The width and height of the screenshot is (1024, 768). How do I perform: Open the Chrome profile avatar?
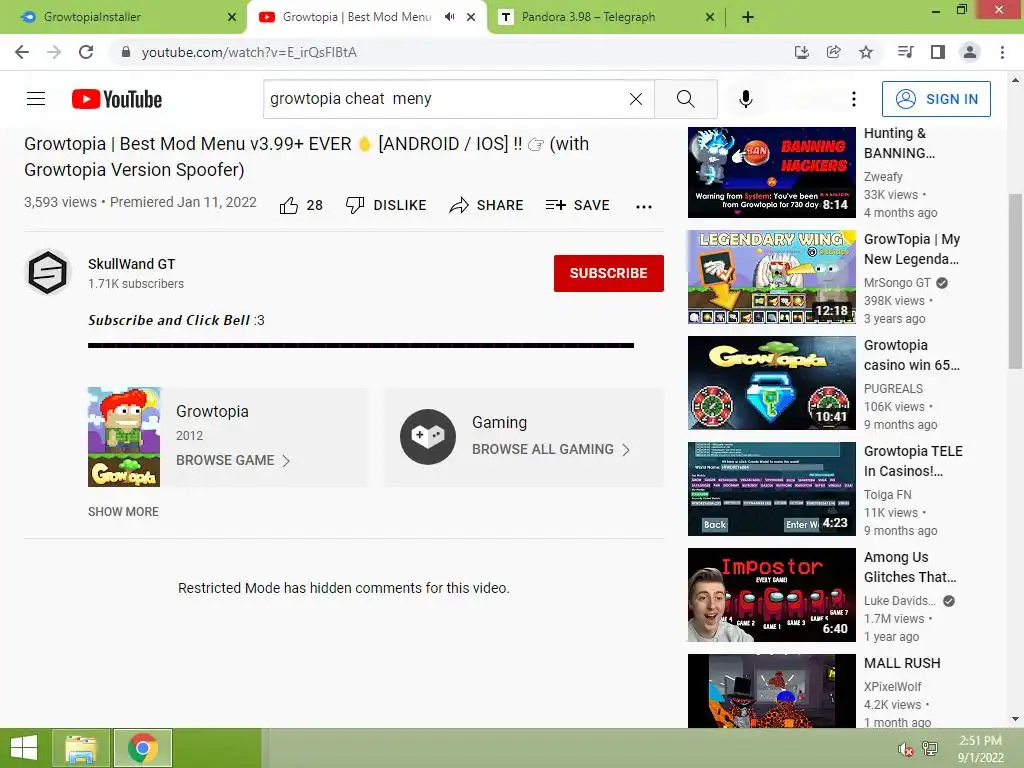tap(970, 52)
